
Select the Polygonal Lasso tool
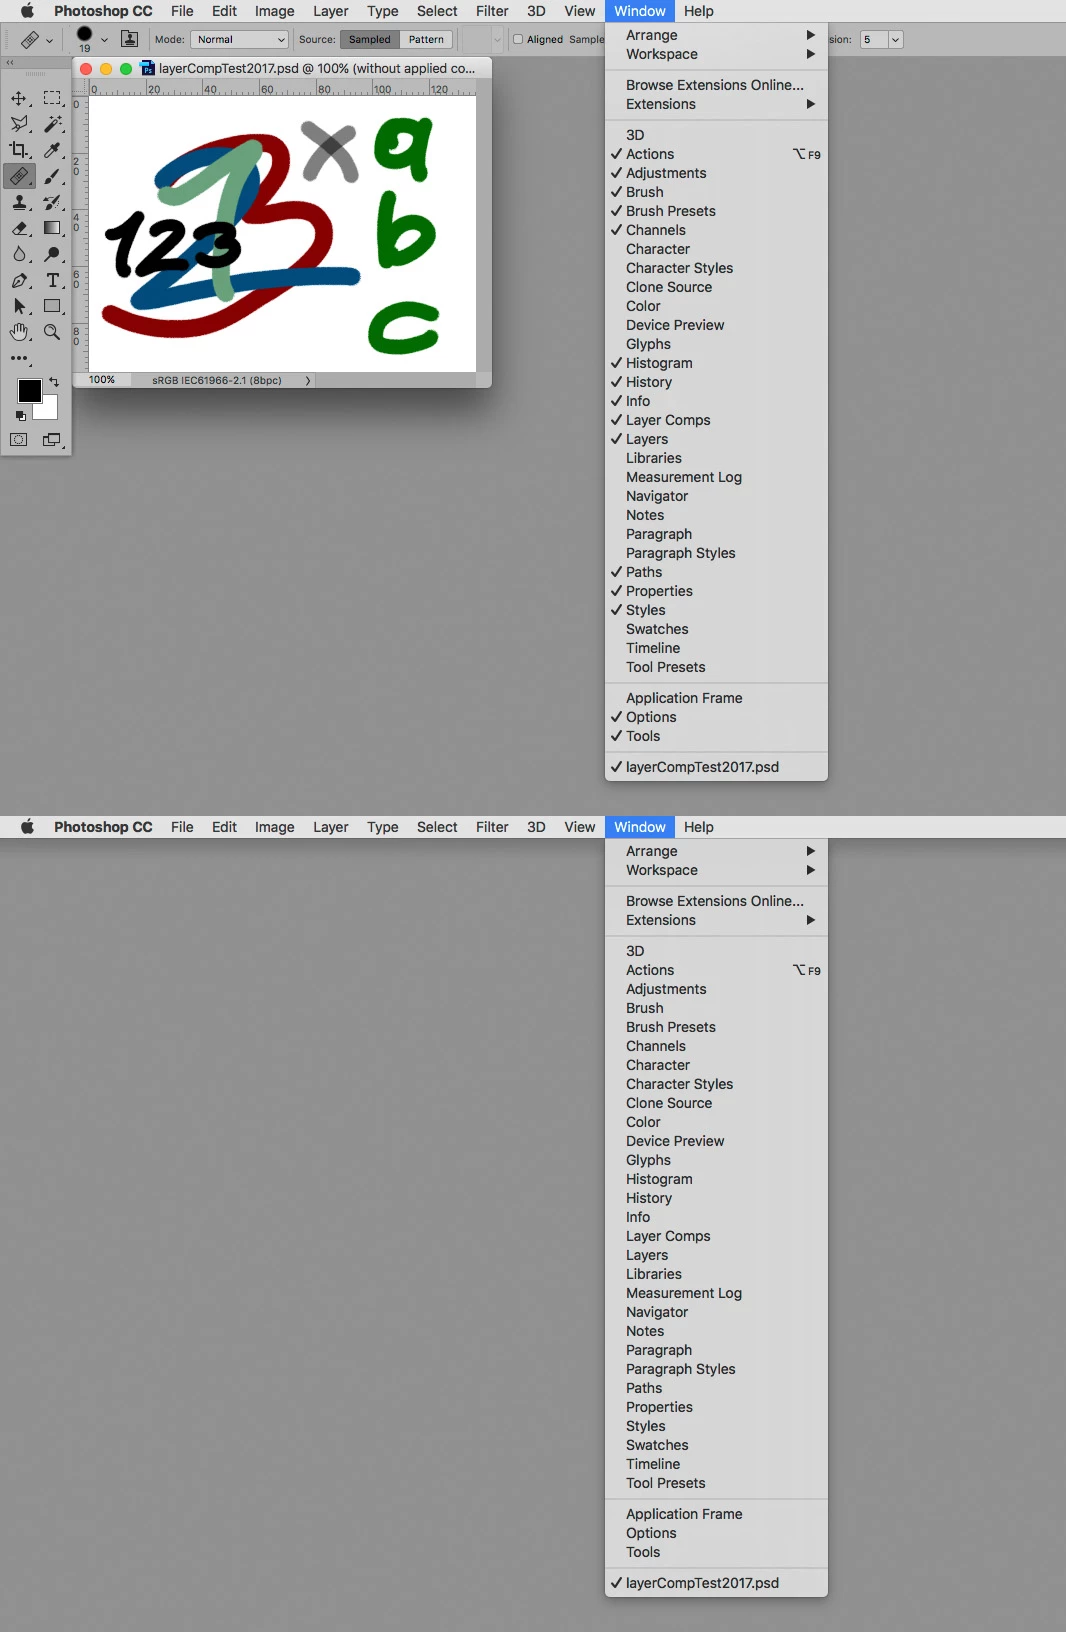click(19, 124)
